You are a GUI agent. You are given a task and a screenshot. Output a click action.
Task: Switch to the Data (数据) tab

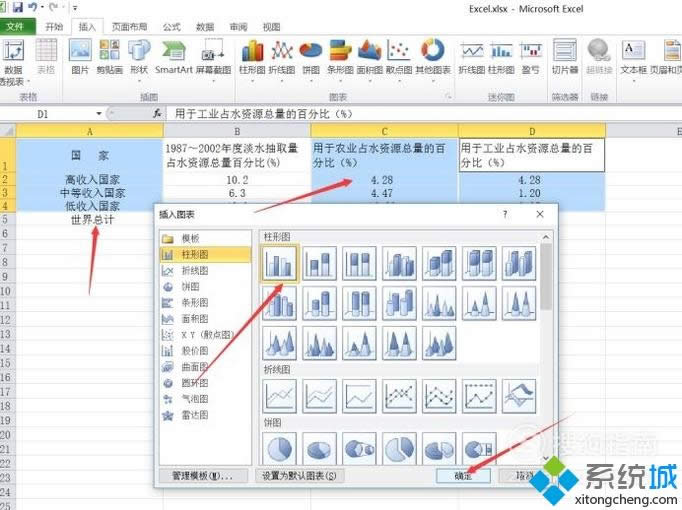click(x=205, y=27)
